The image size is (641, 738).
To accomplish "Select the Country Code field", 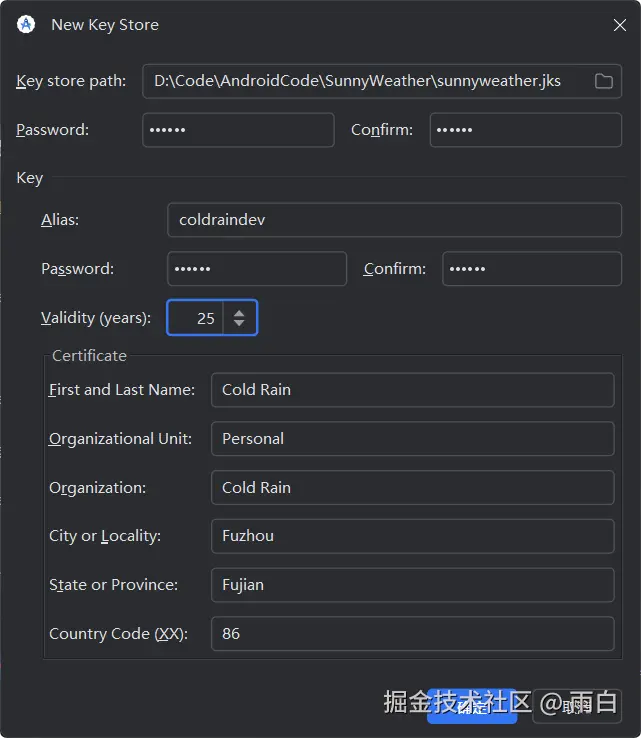I will (x=412, y=634).
